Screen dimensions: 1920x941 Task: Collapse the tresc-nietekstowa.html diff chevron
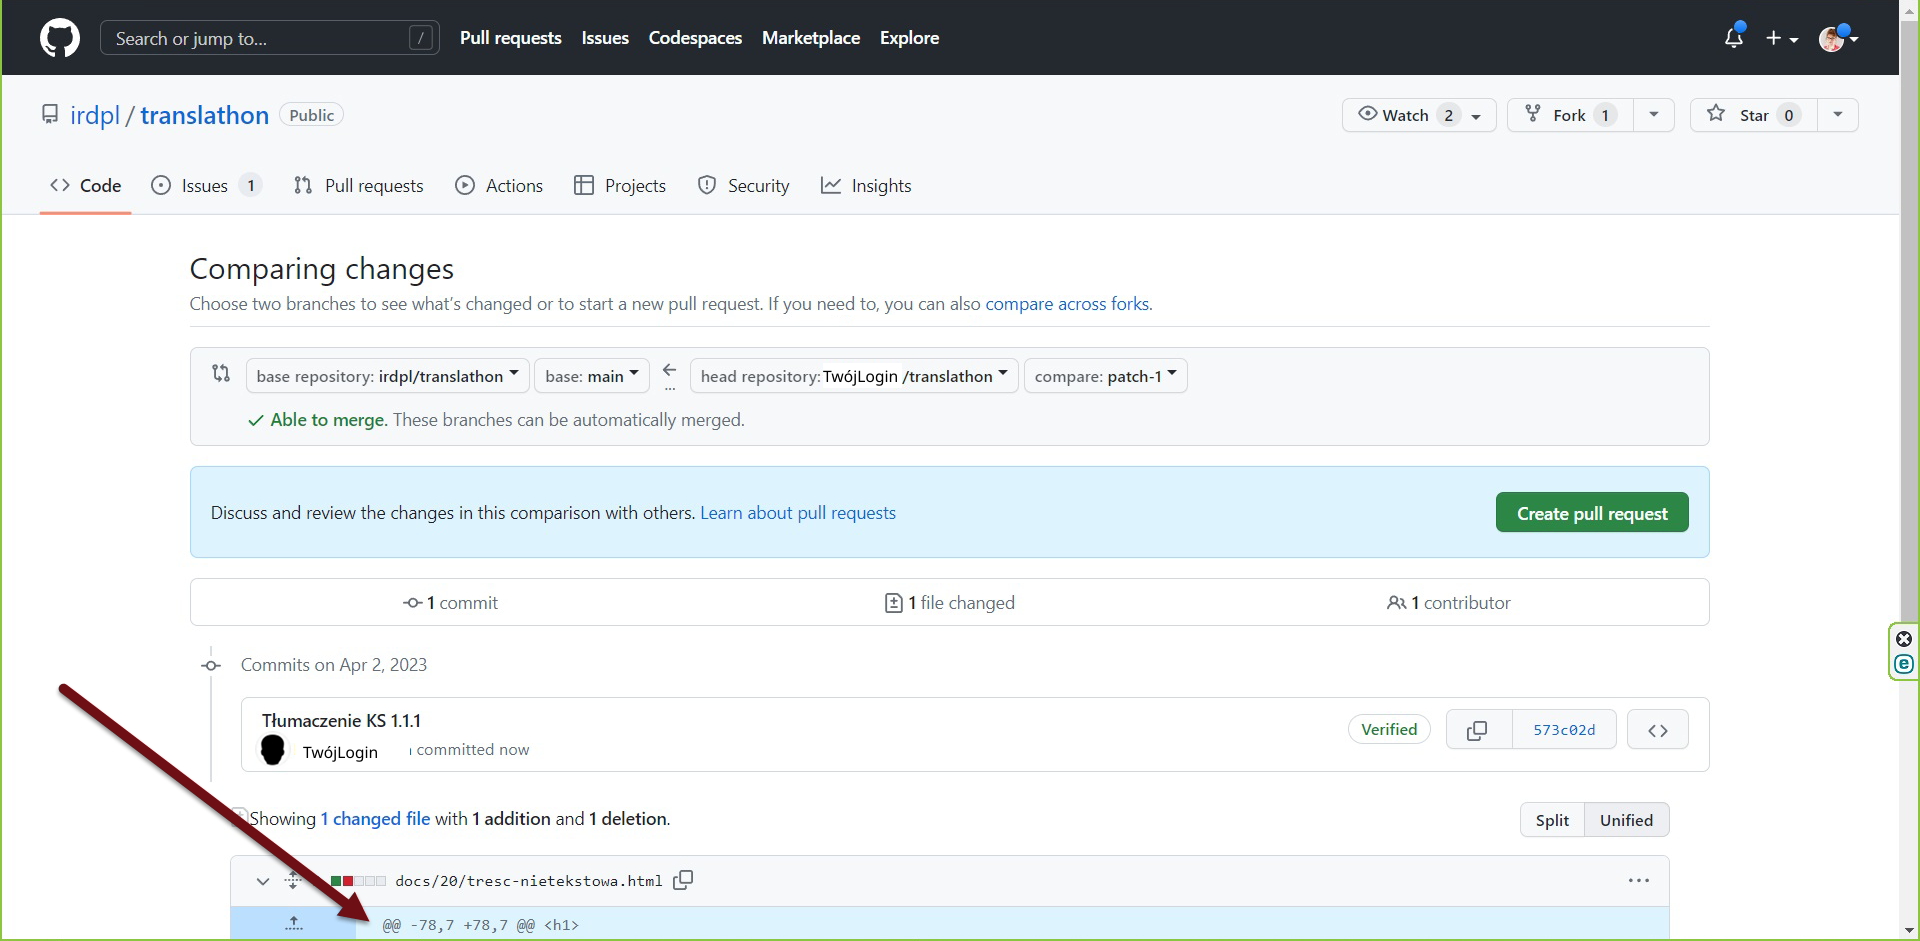coord(263,881)
